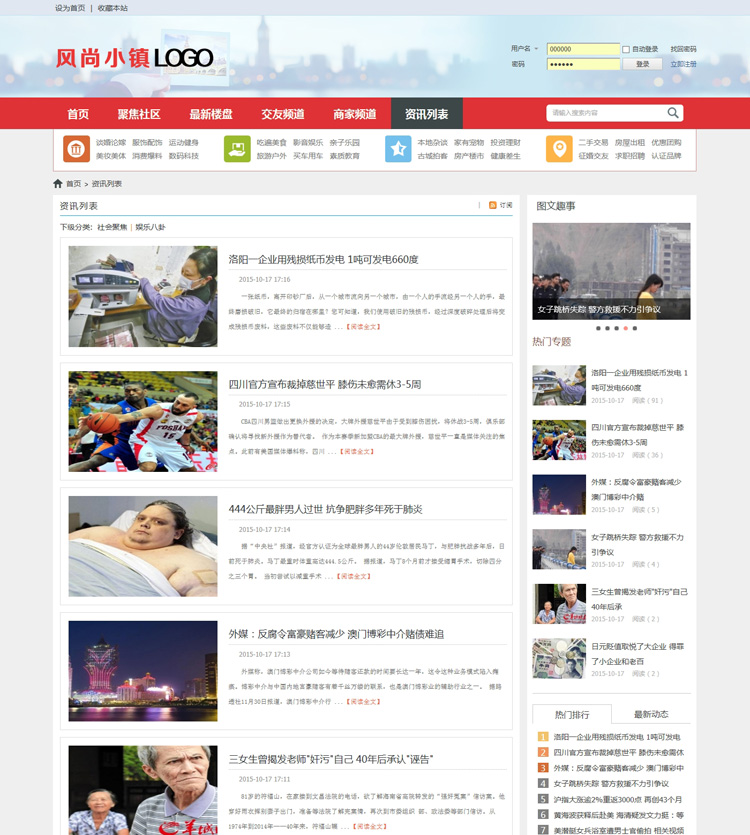The width and height of the screenshot is (750, 835).
Task: Open 女子跳桥失踪 警方救援不力 in 热门专题
Action: coord(638,545)
